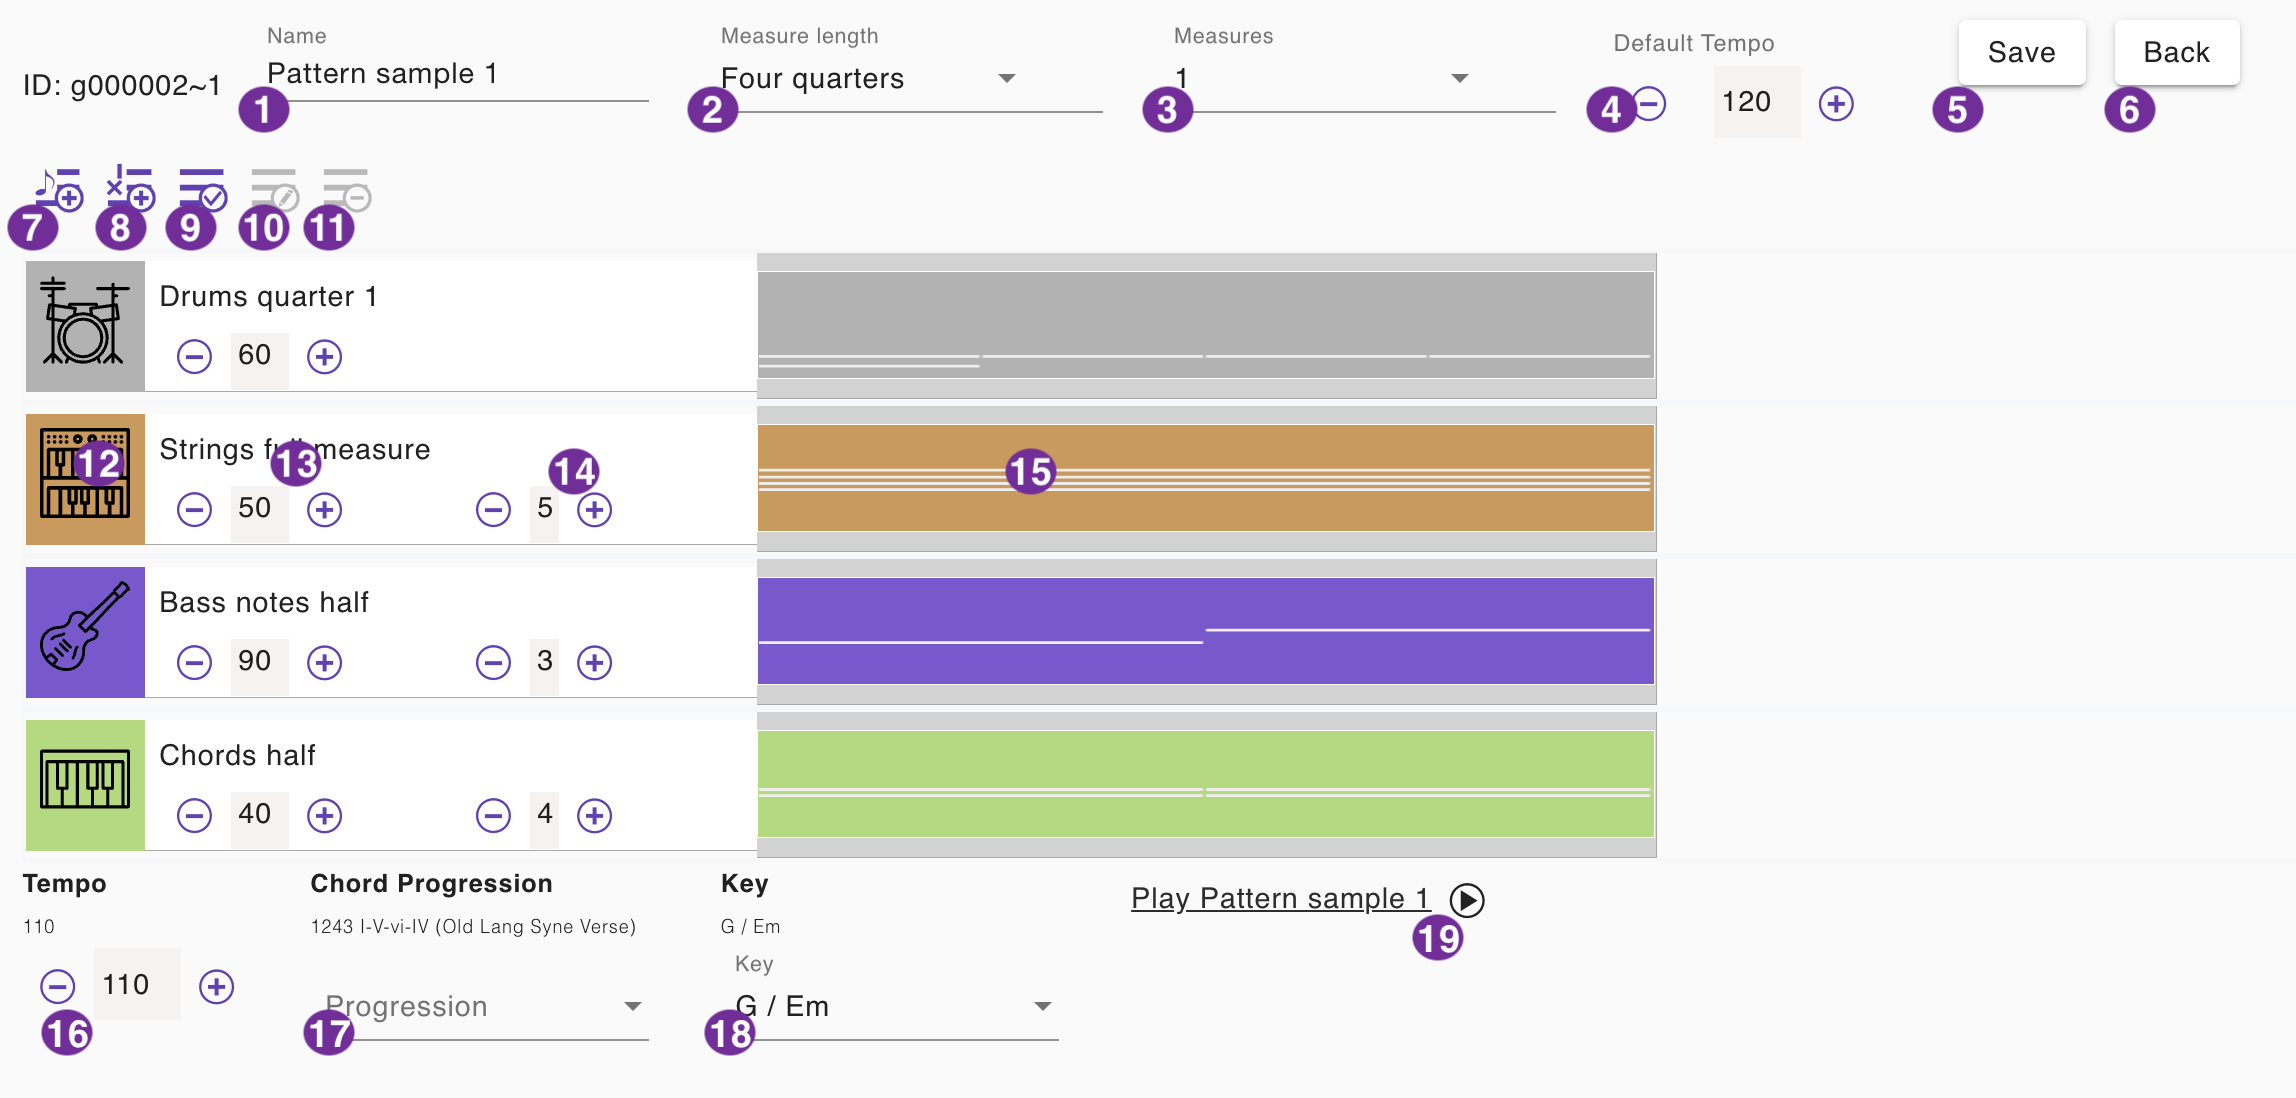Save the pattern
The width and height of the screenshot is (2296, 1098).
[x=2021, y=53]
